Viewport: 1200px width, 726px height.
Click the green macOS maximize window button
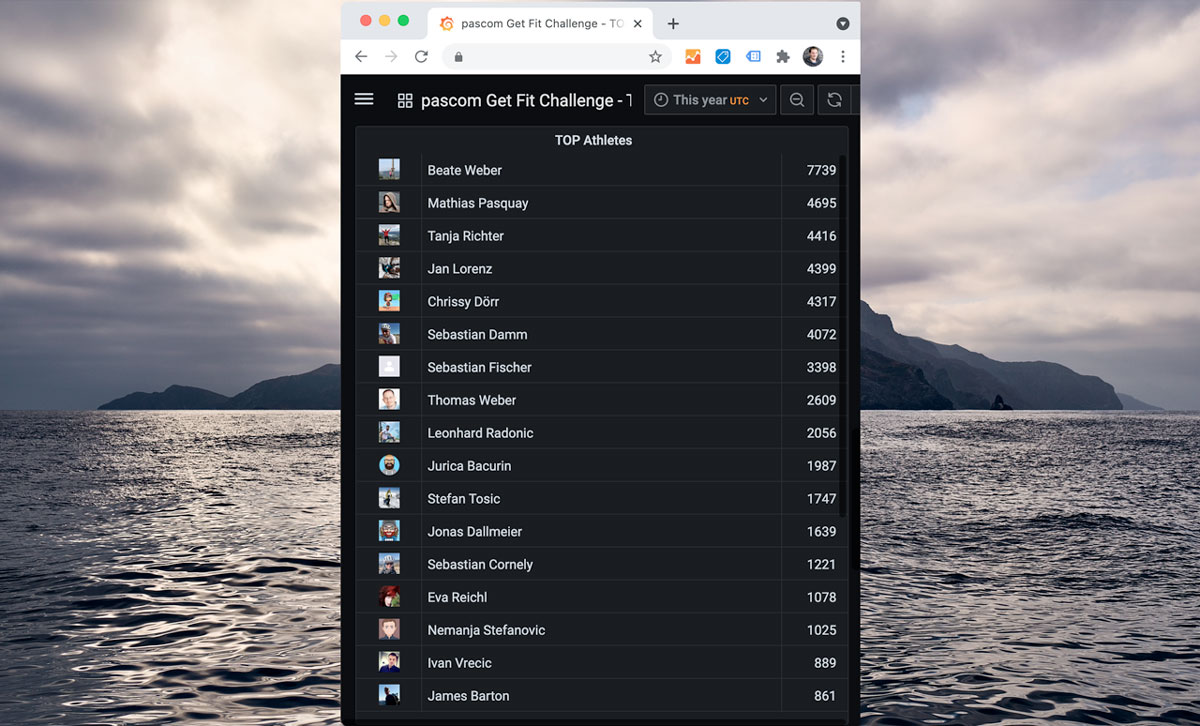pyautogui.click(x=403, y=21)
